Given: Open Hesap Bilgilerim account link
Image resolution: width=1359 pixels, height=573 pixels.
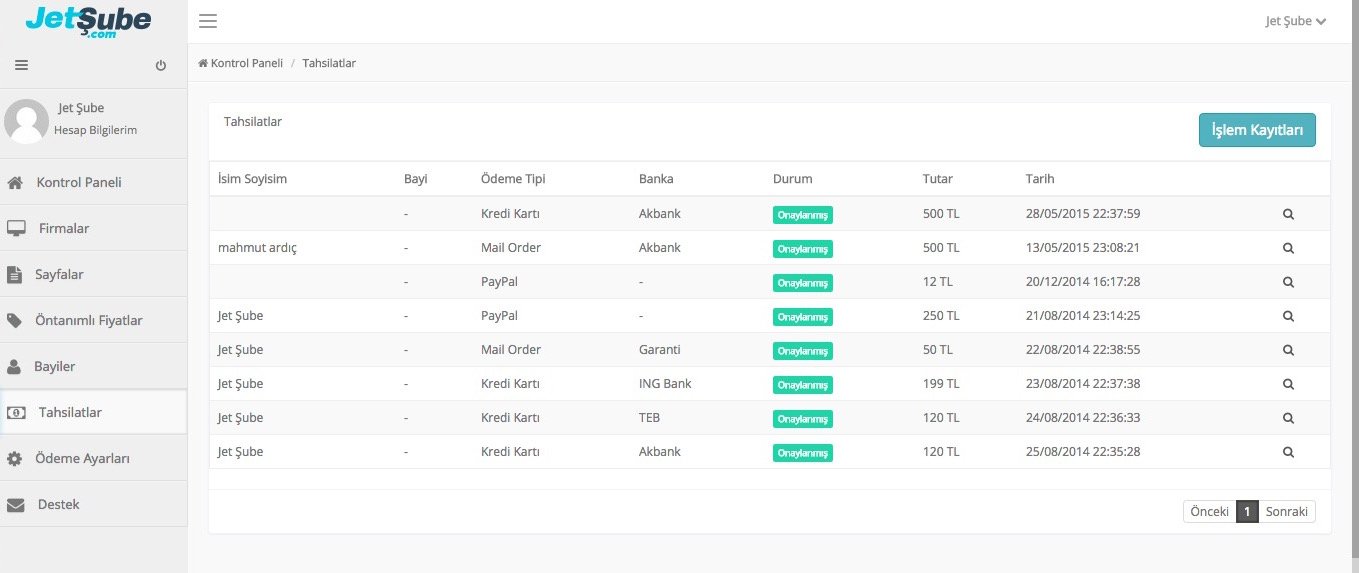Looking at the screenshot, I should (x=95, y=130).
